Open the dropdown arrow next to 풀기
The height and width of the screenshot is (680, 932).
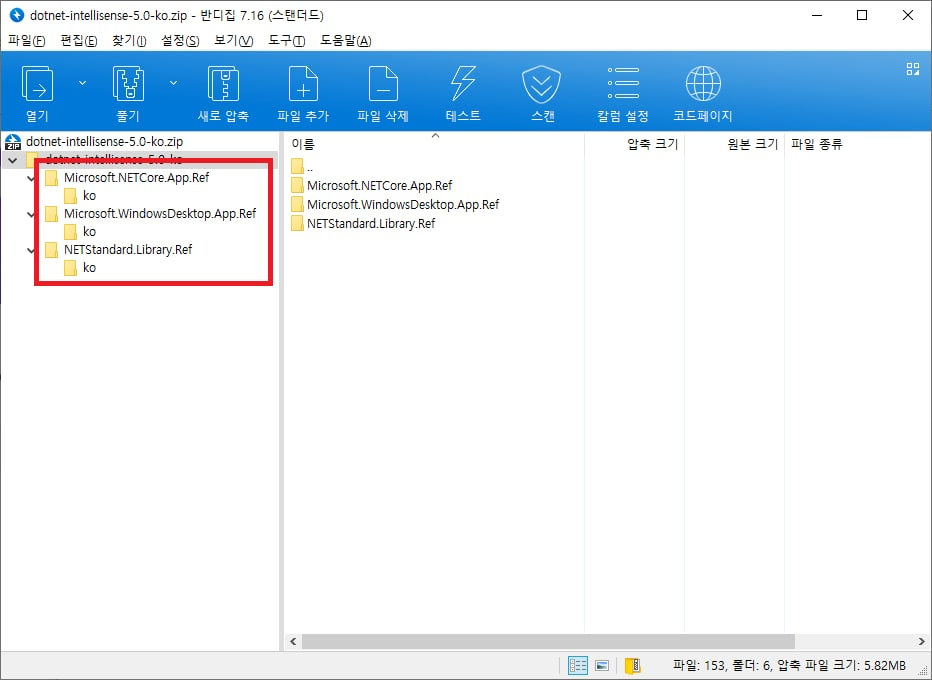[x=174, y=83]
